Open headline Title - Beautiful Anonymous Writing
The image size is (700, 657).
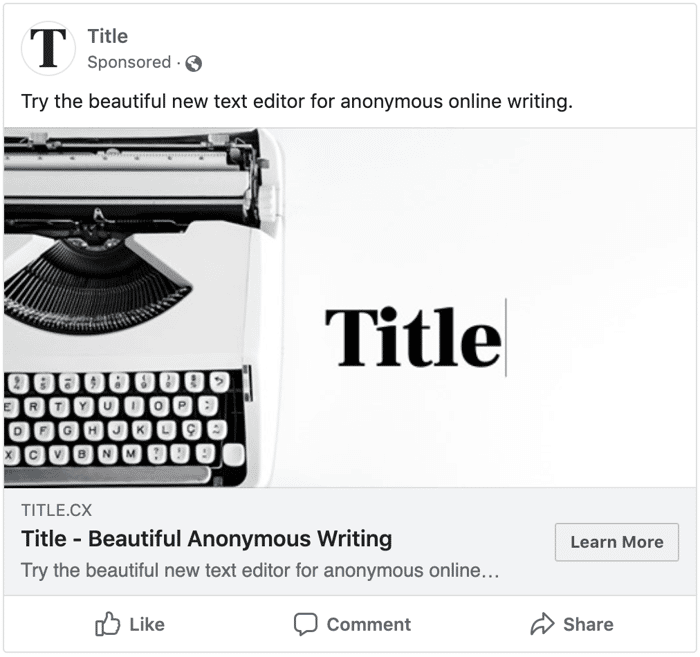point(207,538)
